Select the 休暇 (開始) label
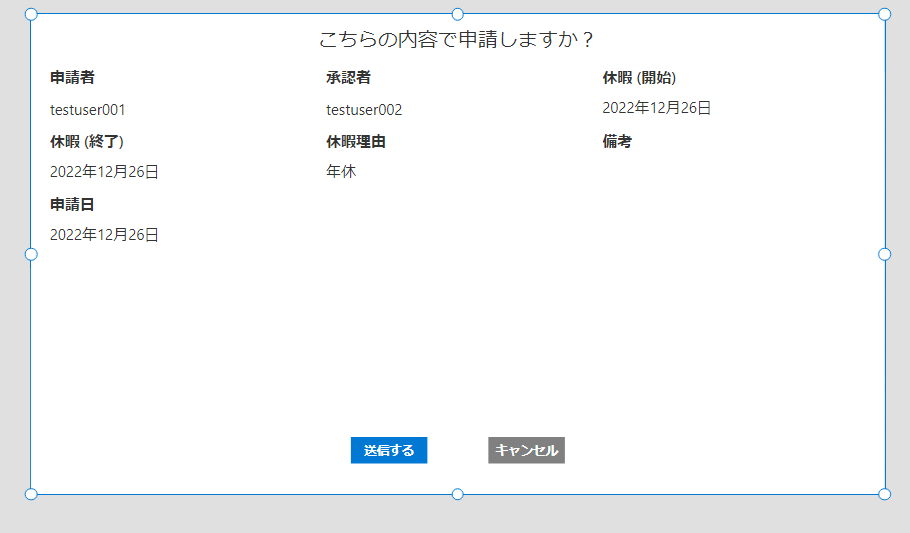Viewport: 910px width, 533px height. [x=639, y=77]
